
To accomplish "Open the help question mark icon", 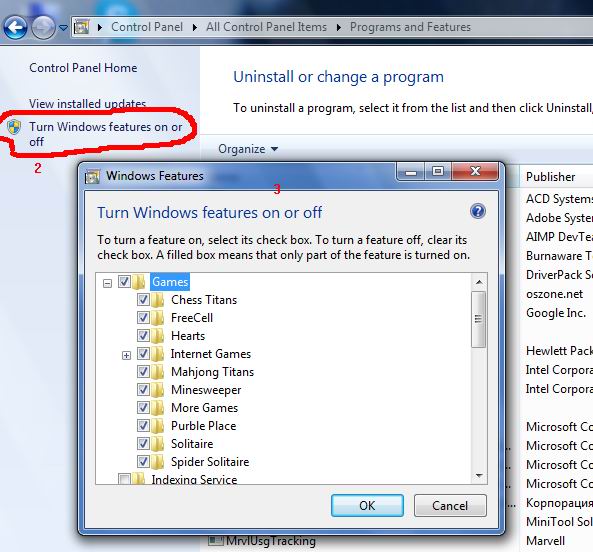I will coord(478,211).
